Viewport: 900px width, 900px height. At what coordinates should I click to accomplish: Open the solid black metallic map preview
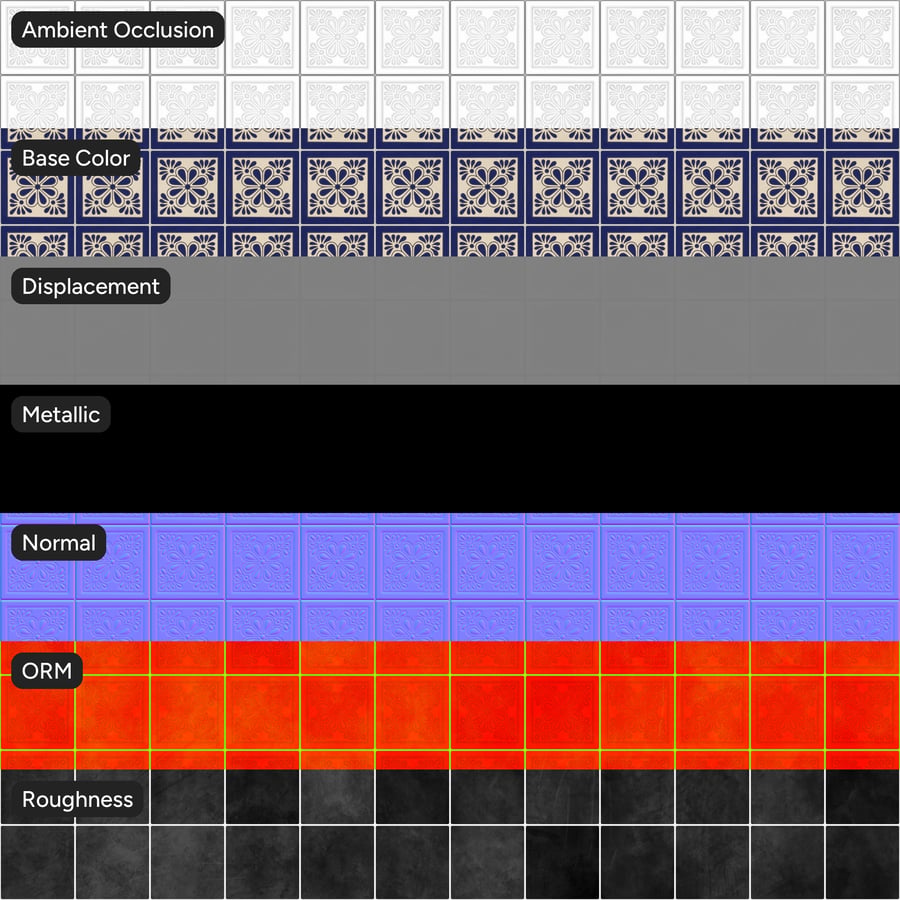pos(450,449)
